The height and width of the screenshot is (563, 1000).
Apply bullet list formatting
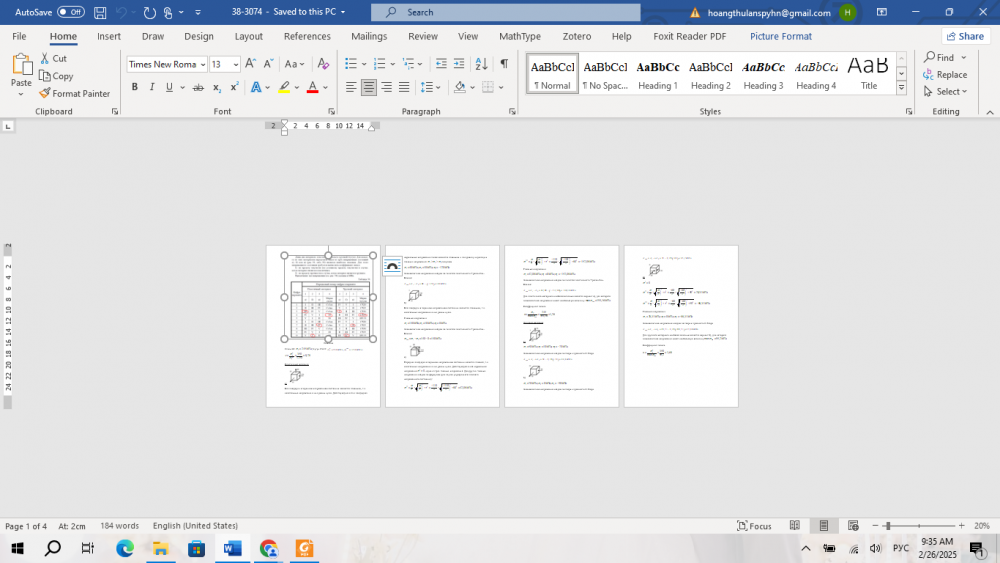click(349, 64)
